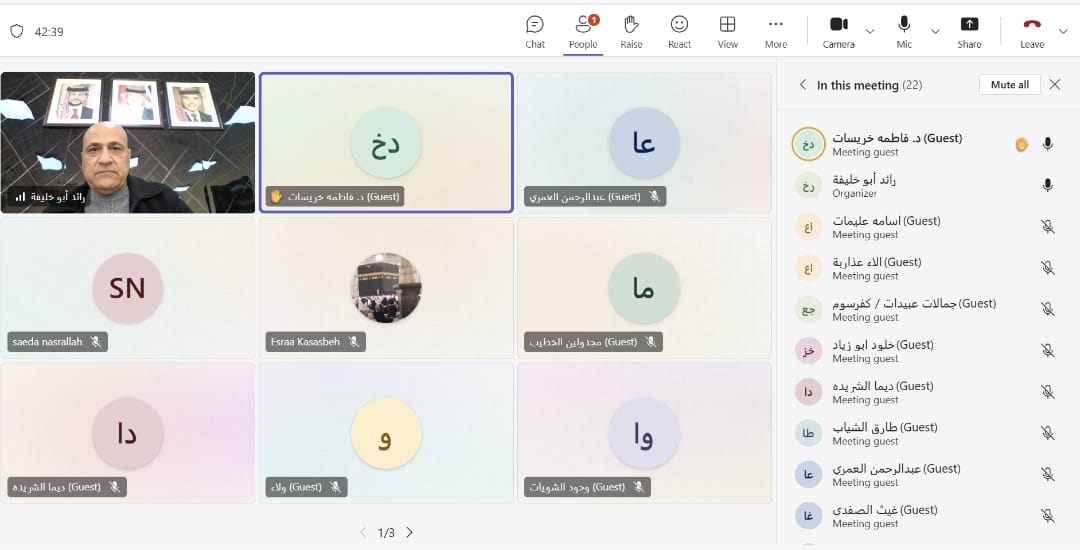Share your screen content
This screenshot has width=1080, height=550.
click(969, 31)
